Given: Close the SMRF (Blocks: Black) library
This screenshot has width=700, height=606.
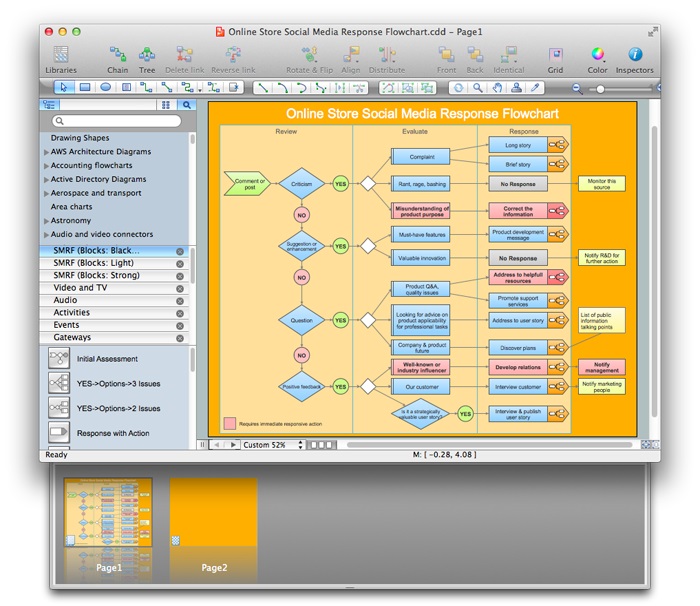Looking at the screenshot, I should point(180,251).
